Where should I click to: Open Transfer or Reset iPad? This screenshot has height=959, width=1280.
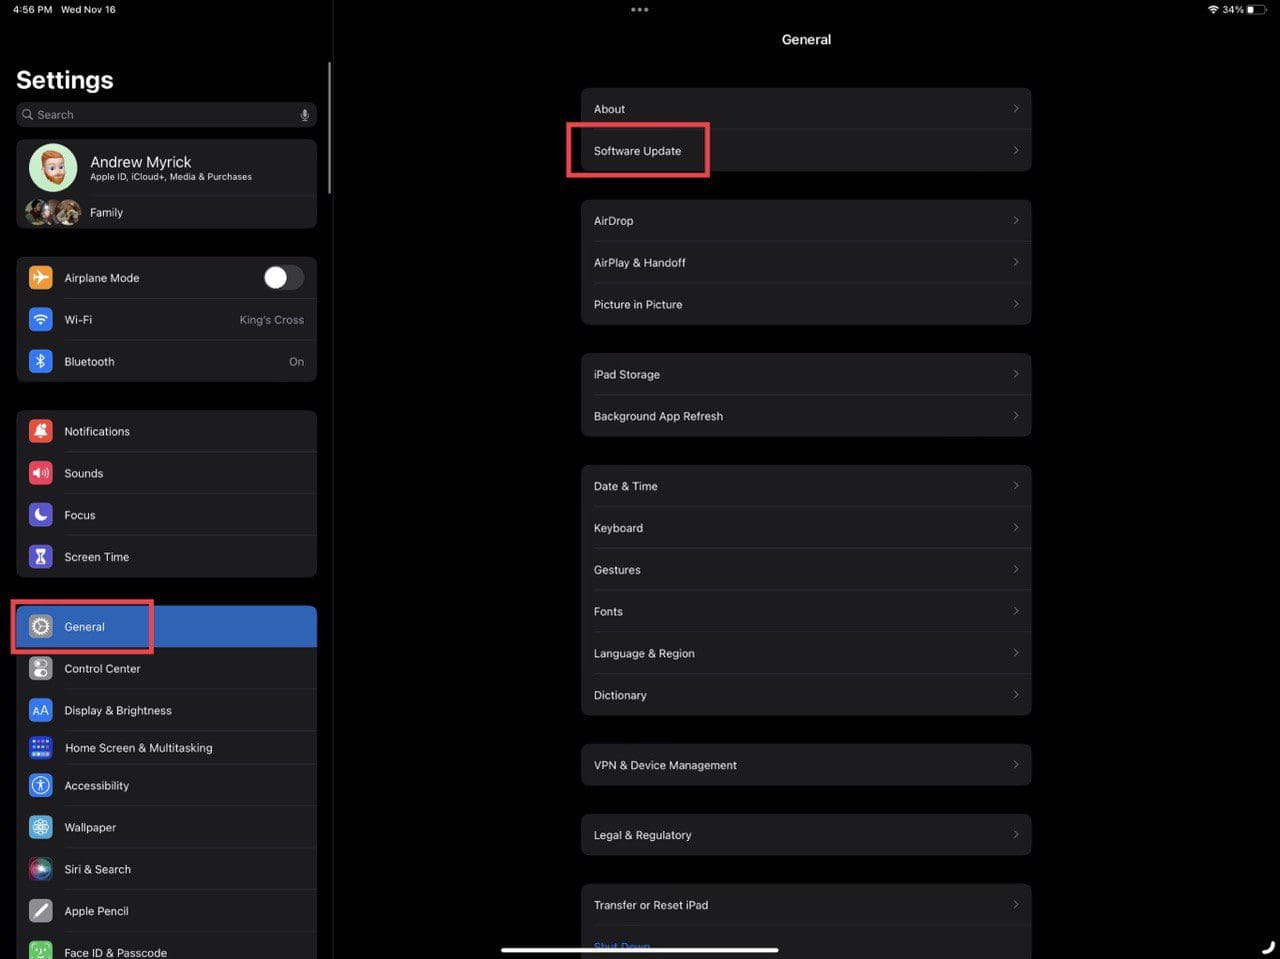point(651,905)
